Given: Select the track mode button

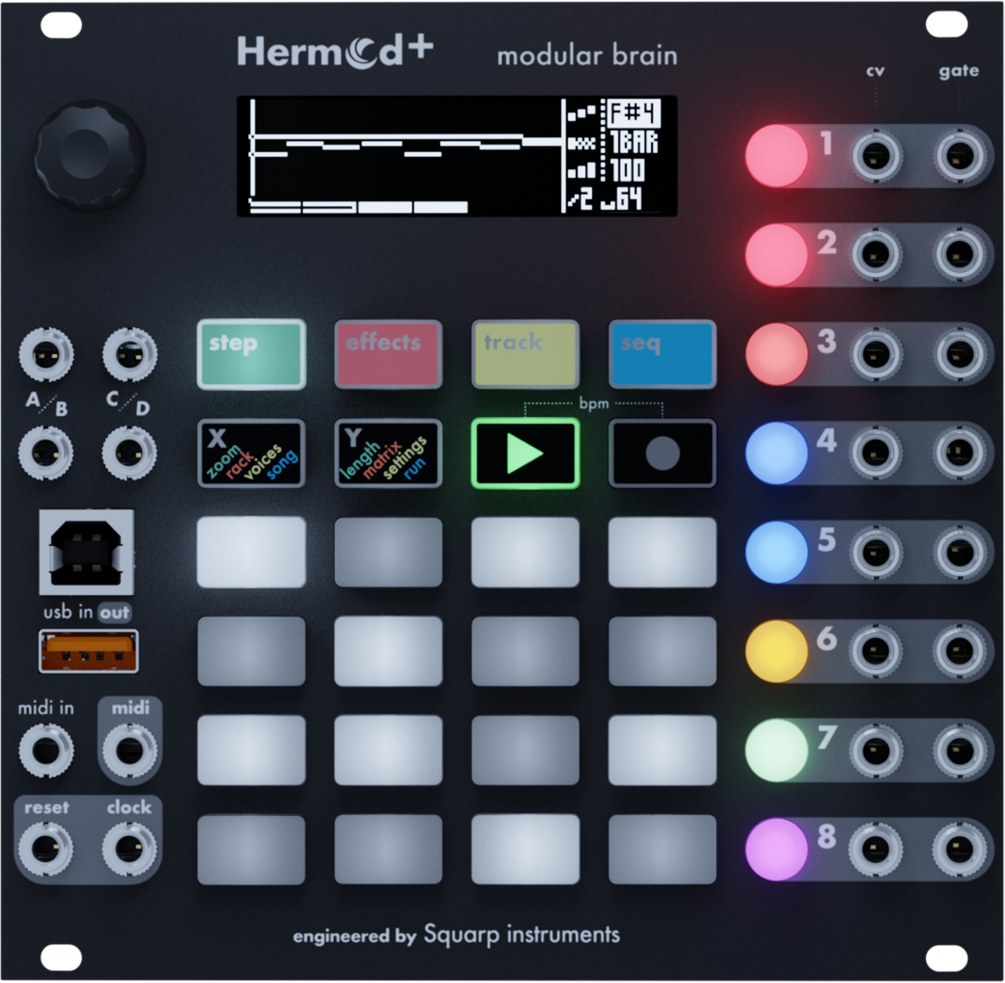Looking at the screenshot, I should point(526,354).
